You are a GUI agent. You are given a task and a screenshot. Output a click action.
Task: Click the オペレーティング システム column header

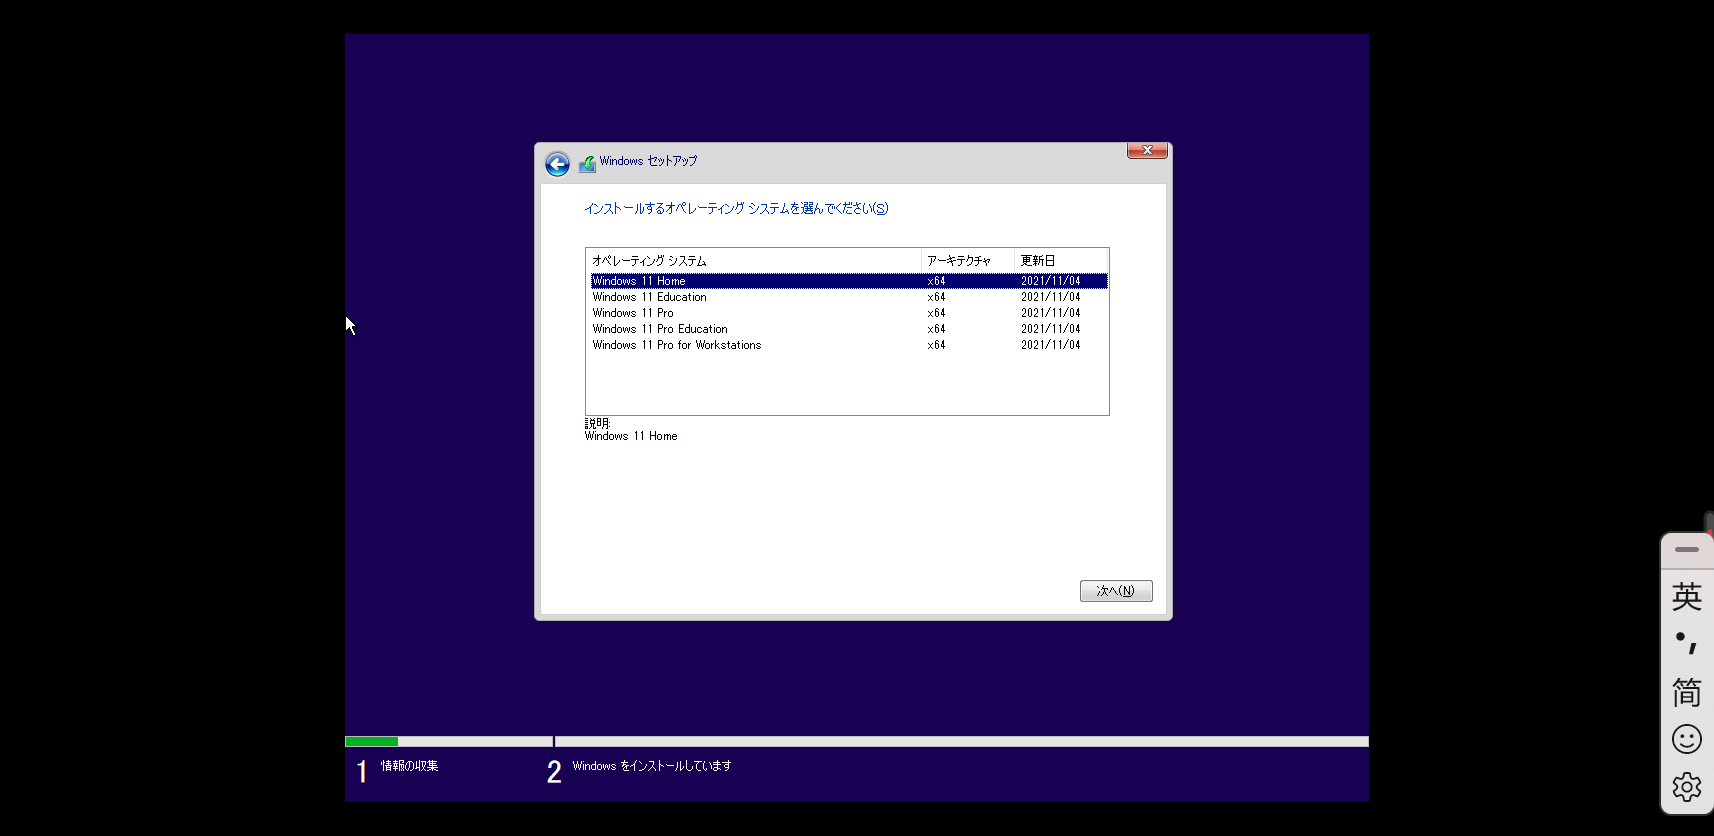(x=754, y=260)
